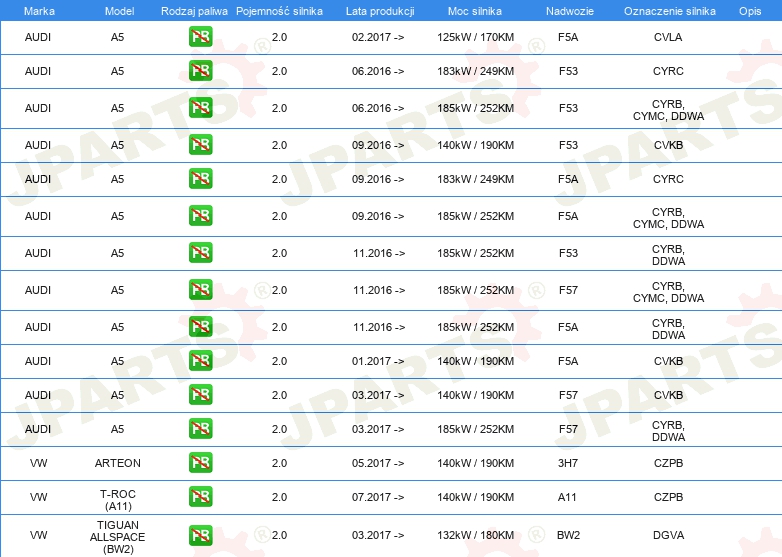
Task: Click the Lata produkcji column header
Action: point(380,11)
